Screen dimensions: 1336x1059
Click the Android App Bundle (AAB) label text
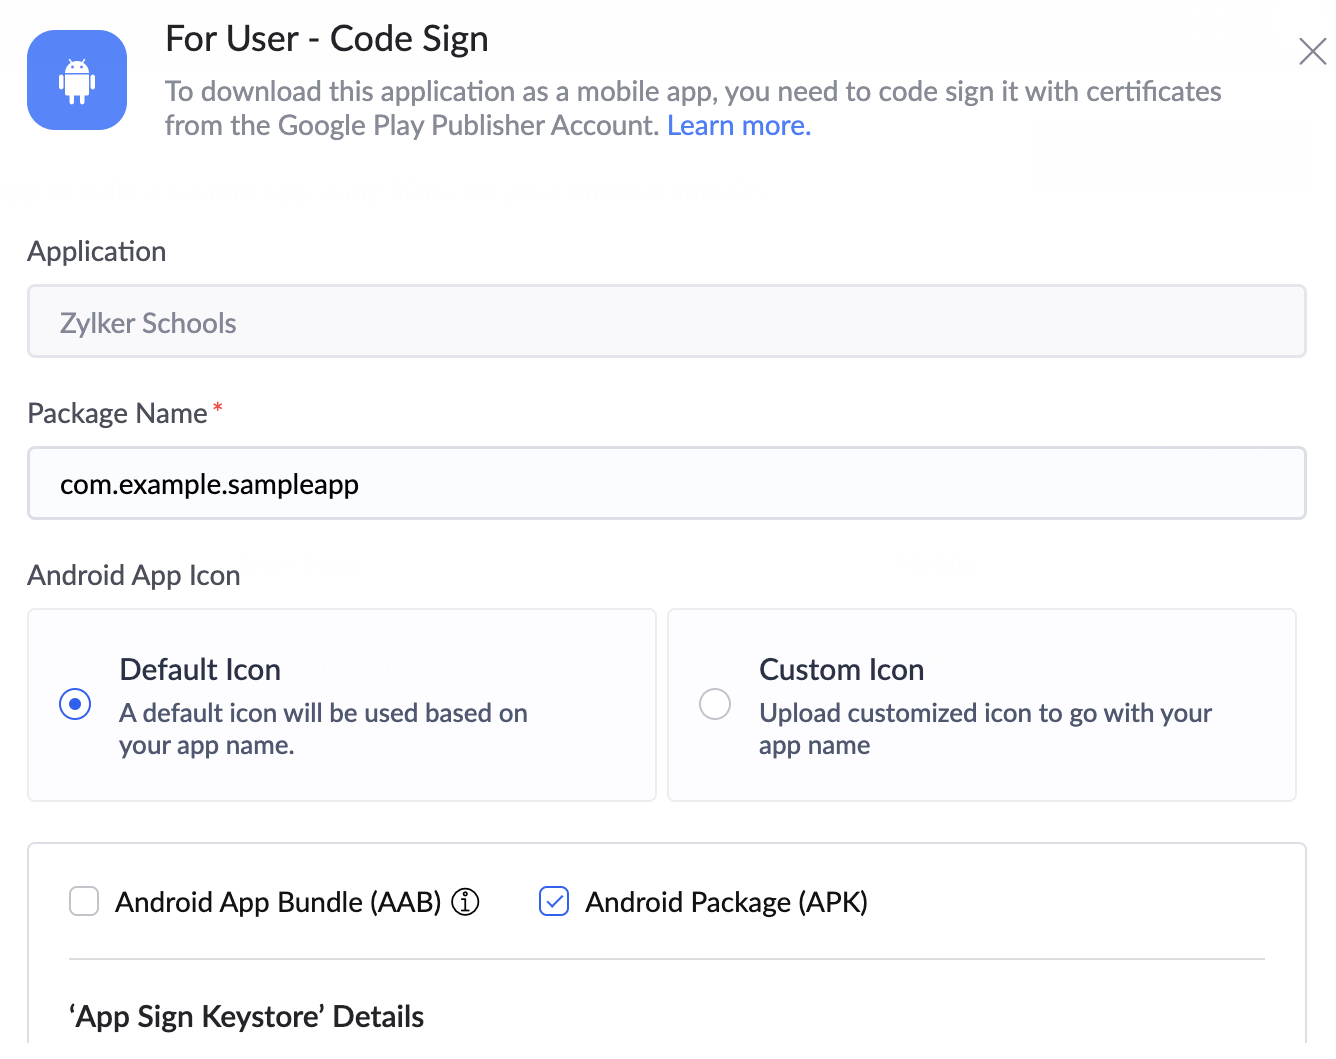click(278, 902)
